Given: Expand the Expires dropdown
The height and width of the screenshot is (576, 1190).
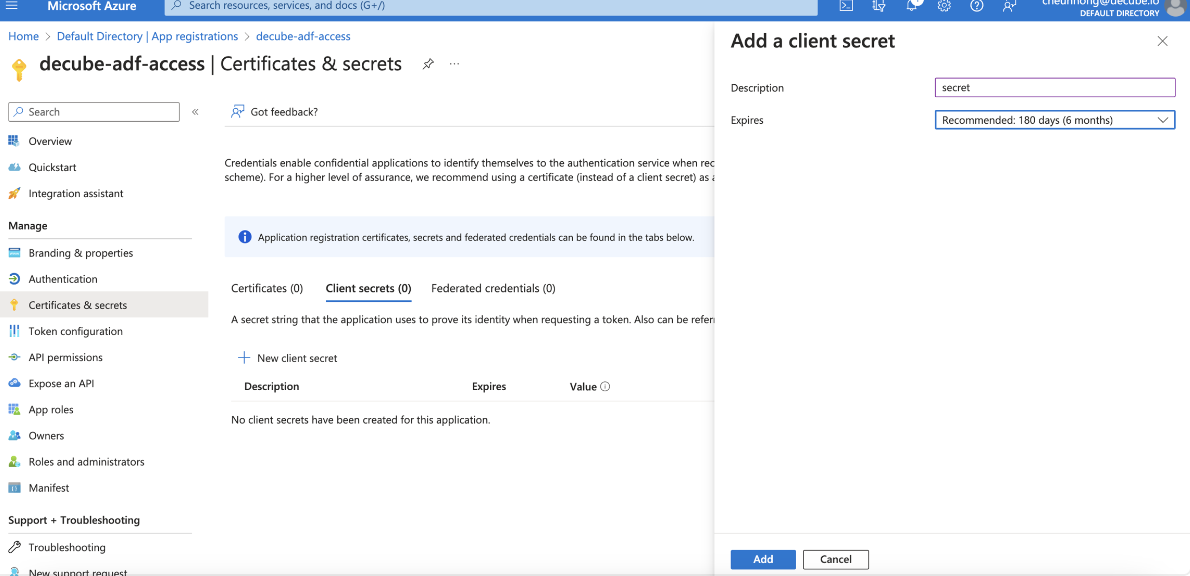Looking at the screenshot, I should [1054, 120].
